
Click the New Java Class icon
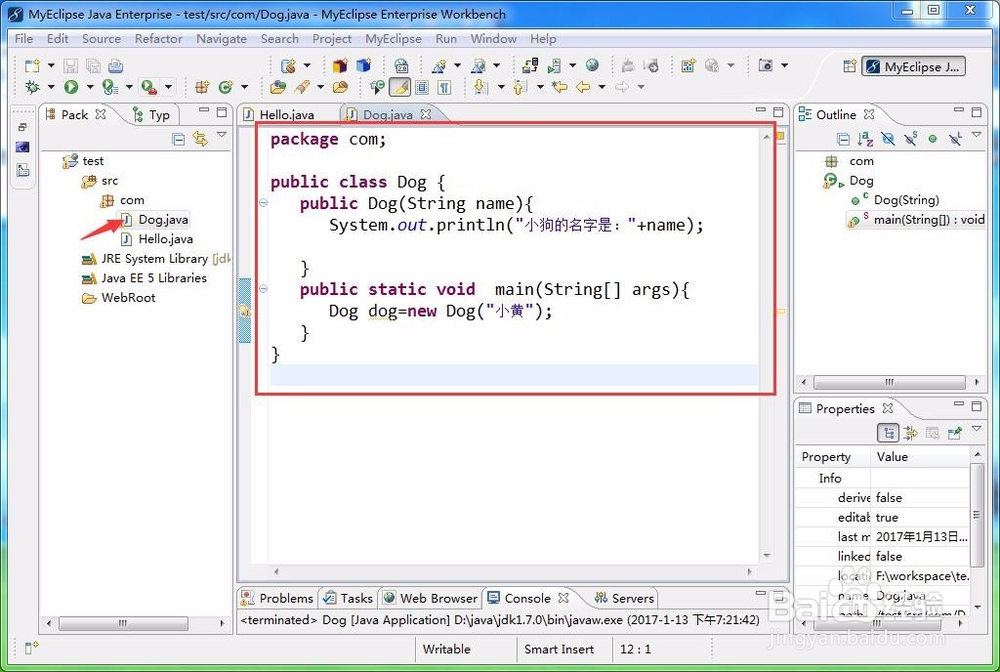[x=225, y=87]
